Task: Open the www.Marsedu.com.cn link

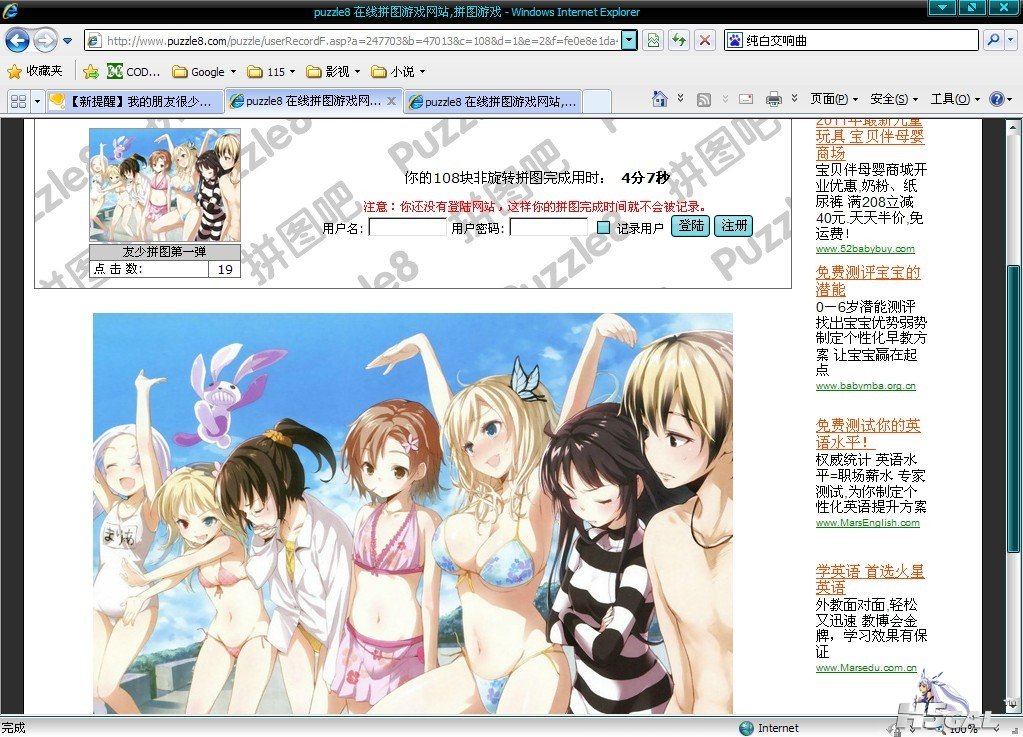Action: click(866, 668)
